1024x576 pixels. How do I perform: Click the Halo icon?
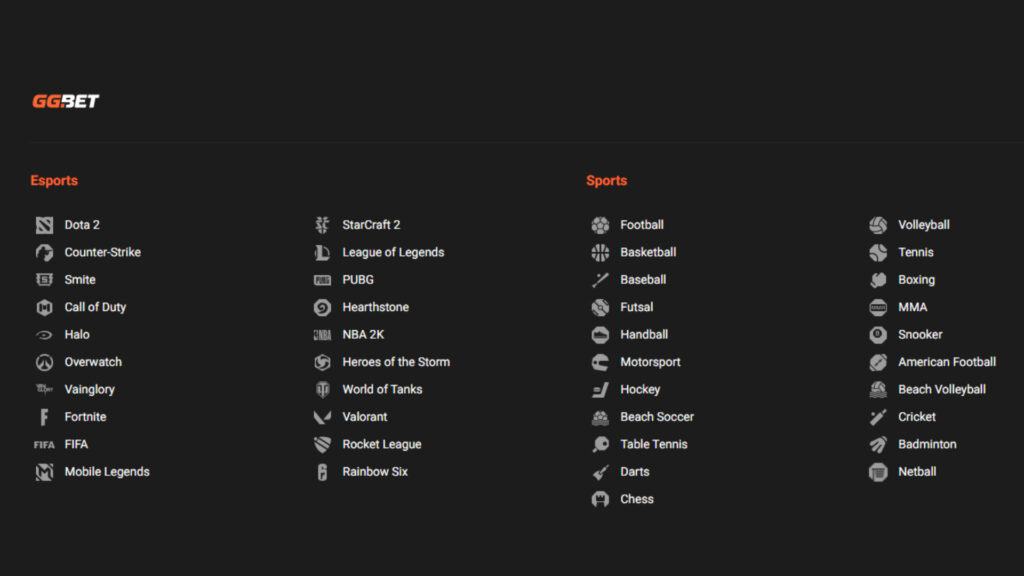pos(44,335)
